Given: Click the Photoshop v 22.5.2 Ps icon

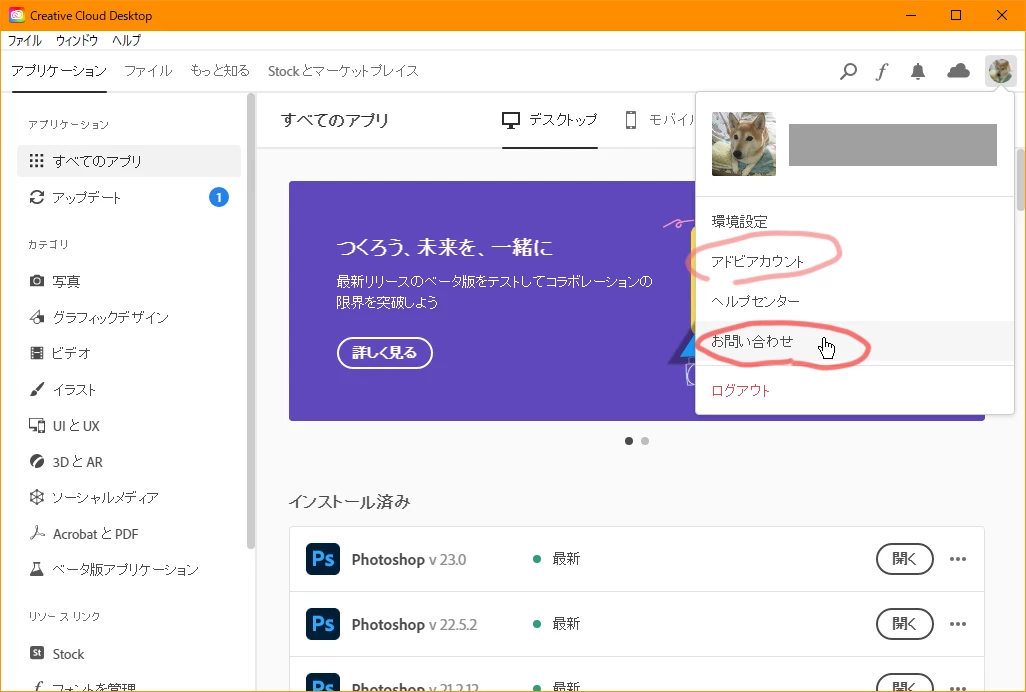Looking at the screenshot, I should [x=323, y=624].
